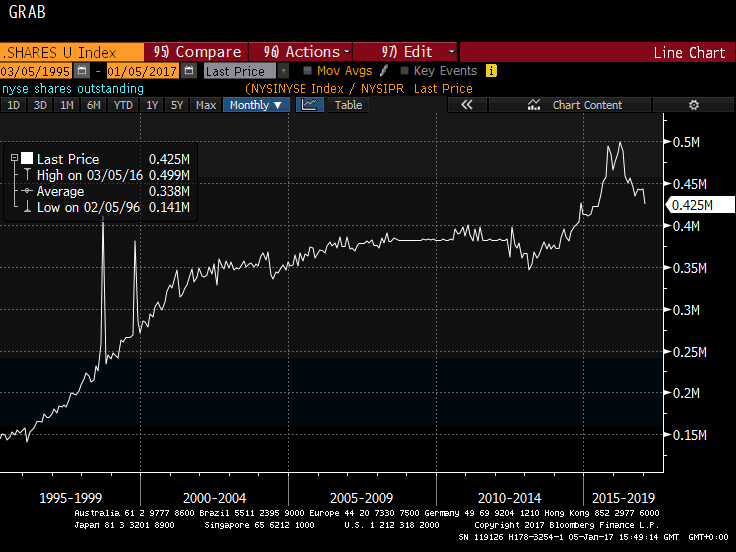This screenshot has width=736, height=552.
Task: Collapse panel with double-left arrow icon
Action: click(x=467, y=105)
